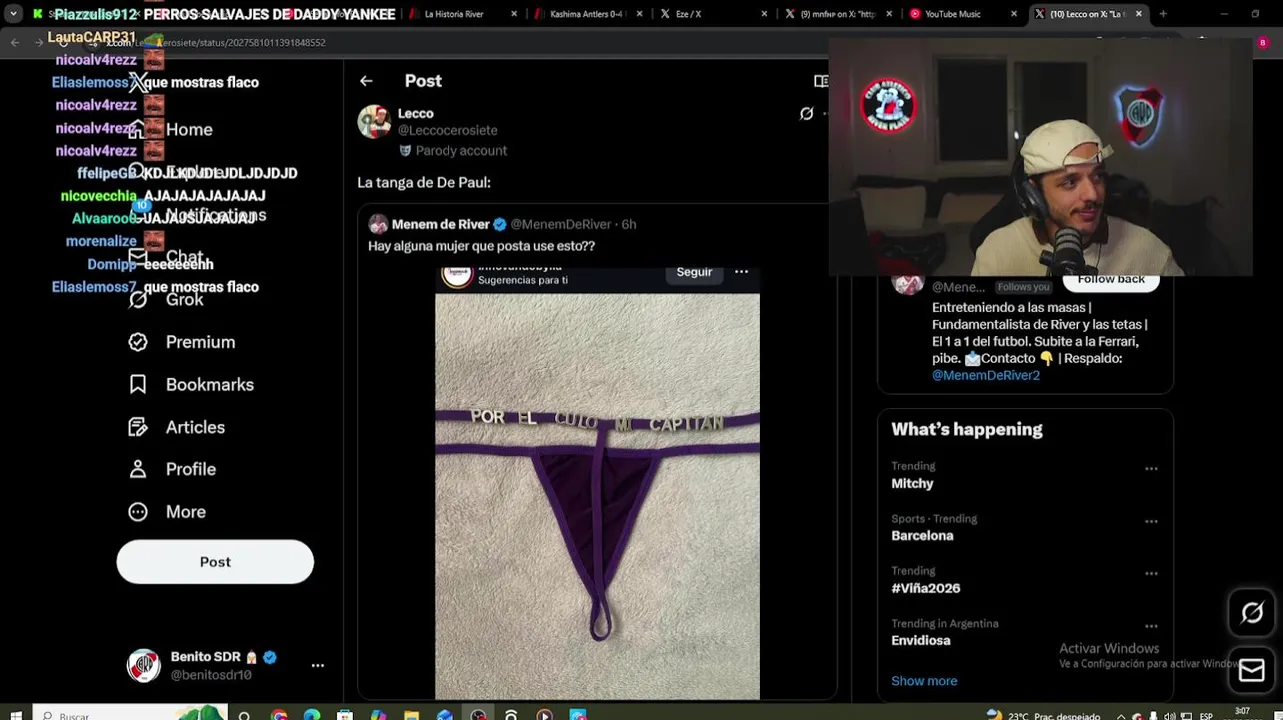Open the @Leccocerosiete handle

(x=447, y=130)
